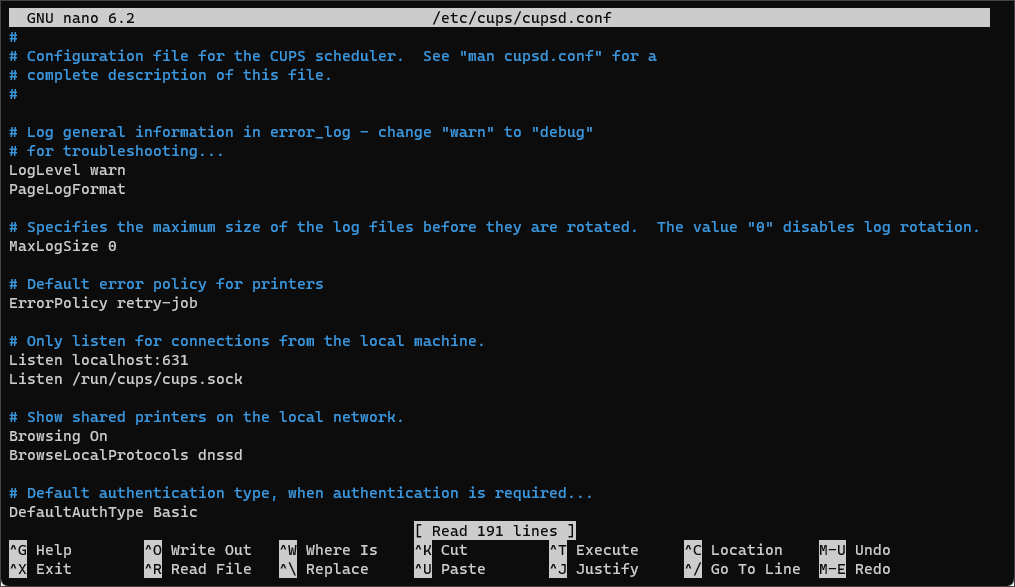This screenshot has width=1015, height=587.
Task: Click the ^X Exit shortcut
Action: click(40, 570)
